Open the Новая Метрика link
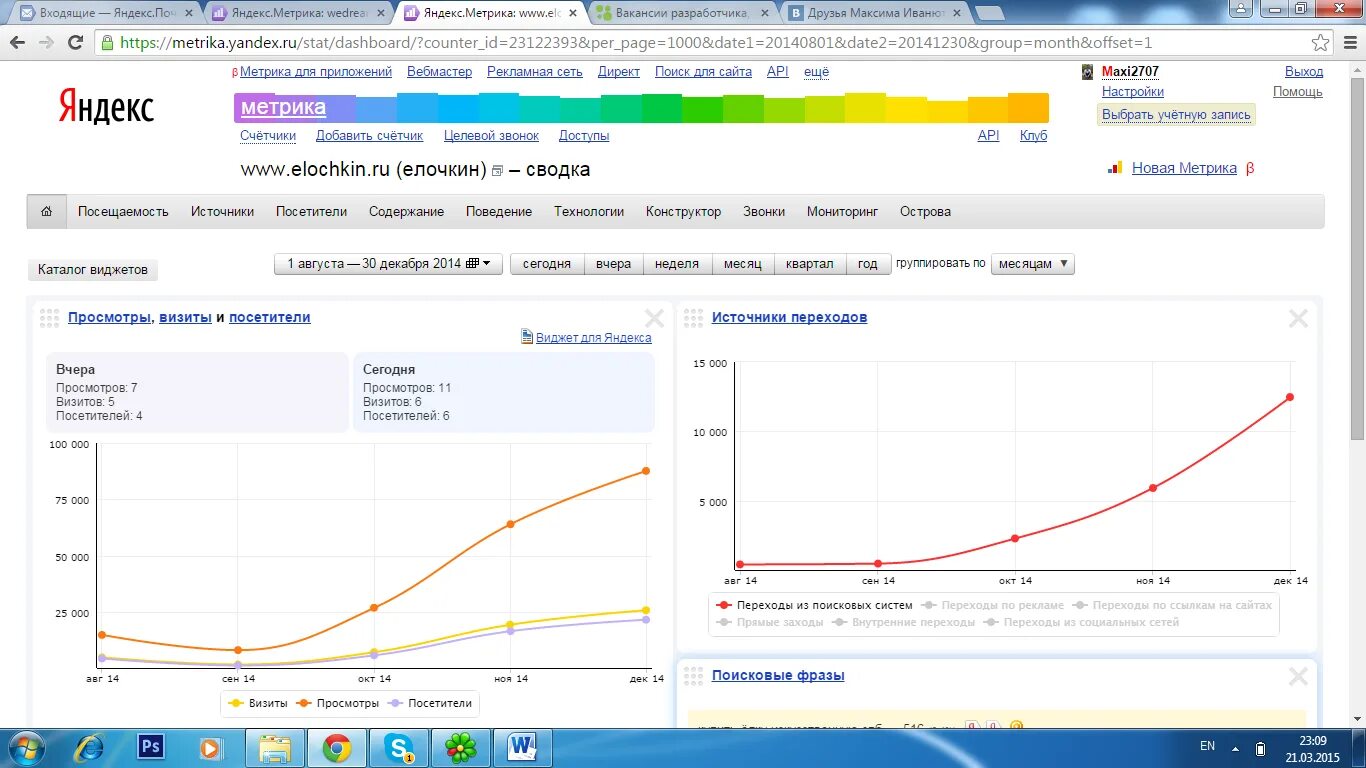The width and height of the screenshot is (1366, 768). click(x=1184, y=168)
